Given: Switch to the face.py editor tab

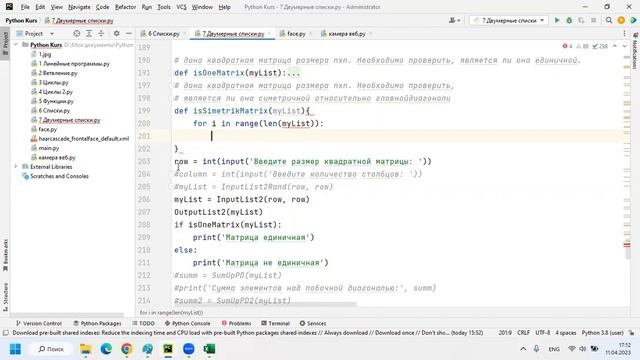Looking at the screenshot, I should point(296,33).
